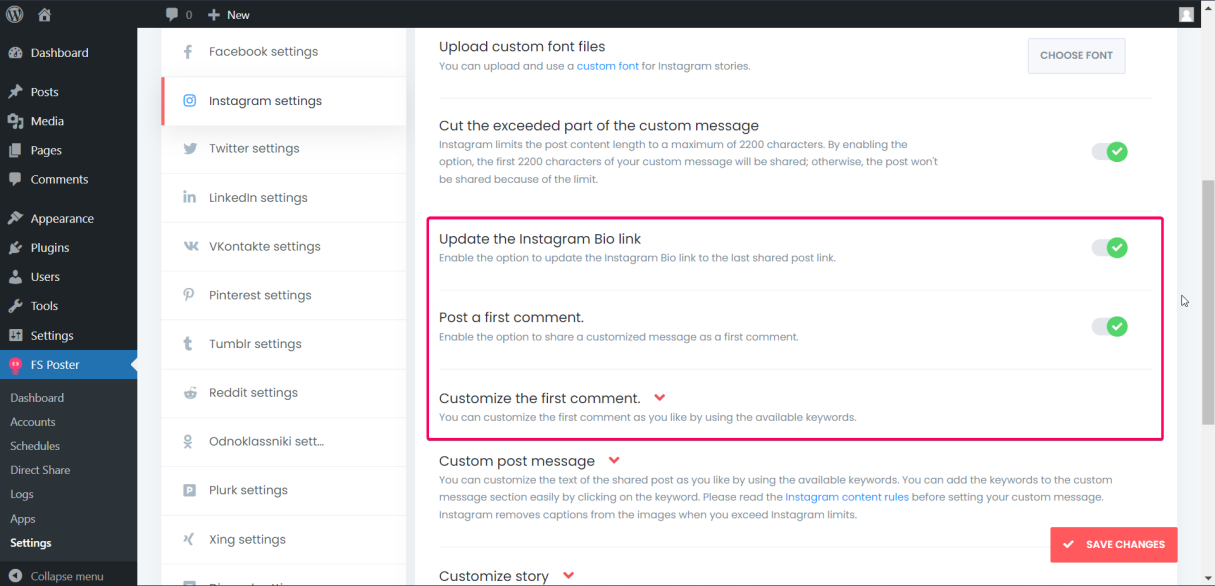The image size is (1215, 586).
Task: Click the CHOOSE FONT button
Action: tap(1076, 56)
